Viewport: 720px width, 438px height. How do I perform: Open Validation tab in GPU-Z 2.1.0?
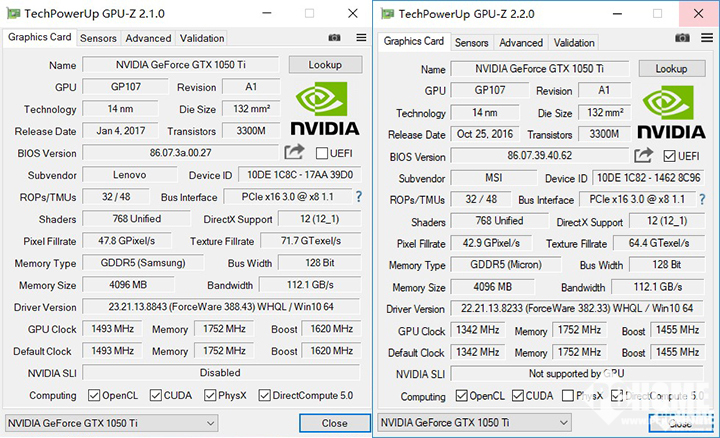coord(202,38)
